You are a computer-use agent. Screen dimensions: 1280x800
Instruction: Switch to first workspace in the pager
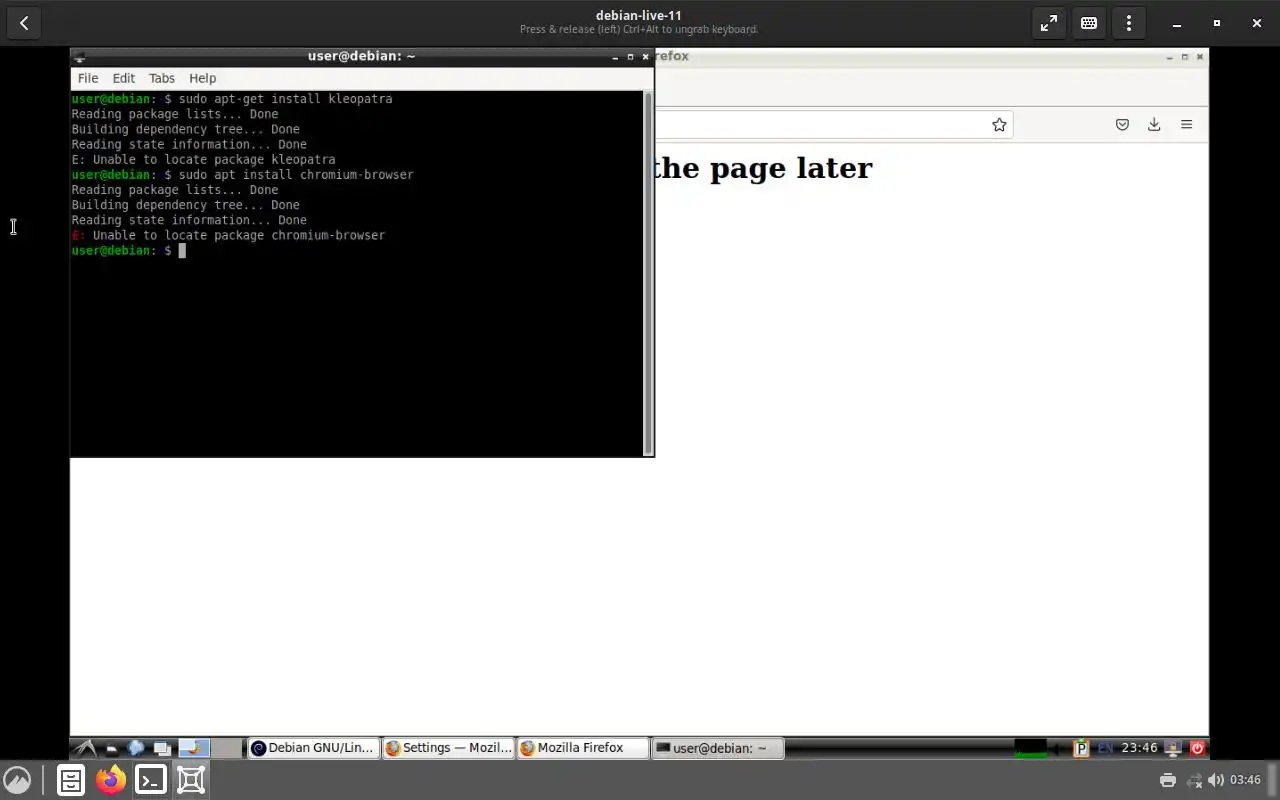tap(194, 748)
